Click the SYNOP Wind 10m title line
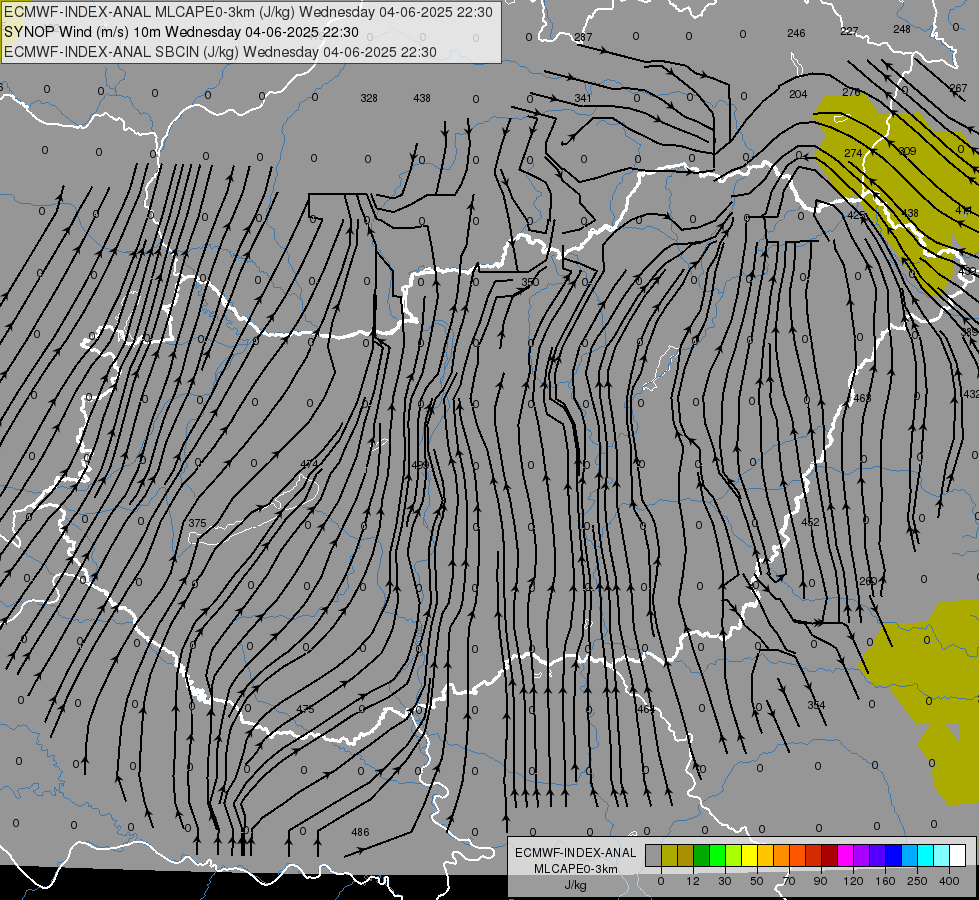 point(182,32)
